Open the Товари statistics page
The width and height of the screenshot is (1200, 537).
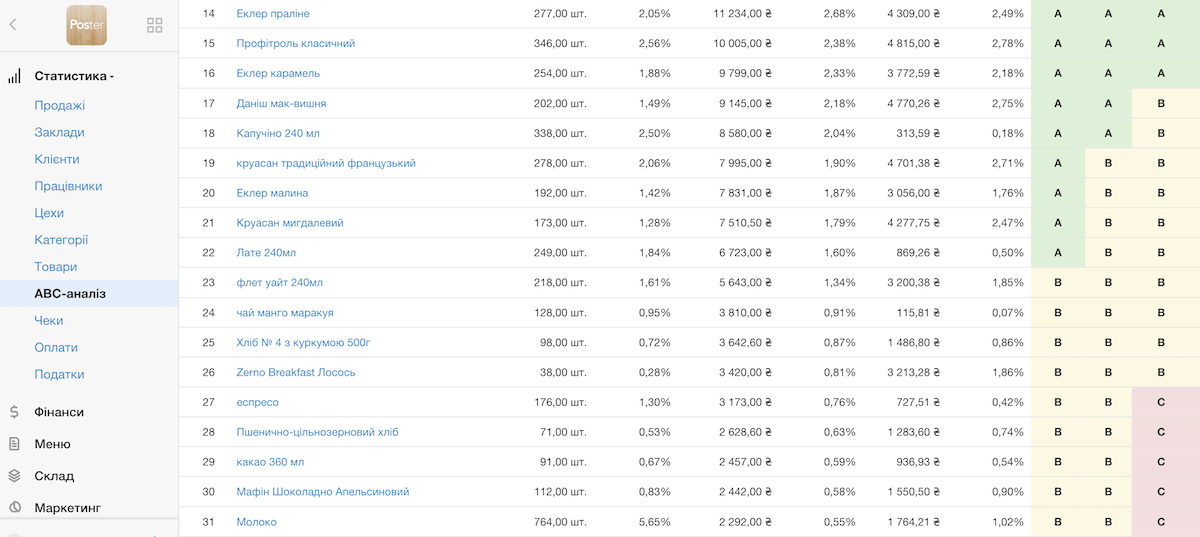(x=55, y=267)
